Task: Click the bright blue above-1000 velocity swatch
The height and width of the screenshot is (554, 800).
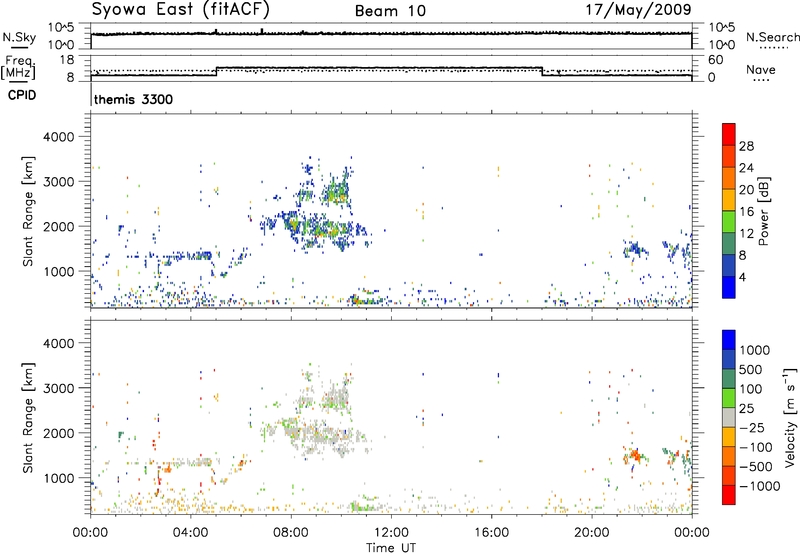Action: pyautogui.click(x=729, y=340)
